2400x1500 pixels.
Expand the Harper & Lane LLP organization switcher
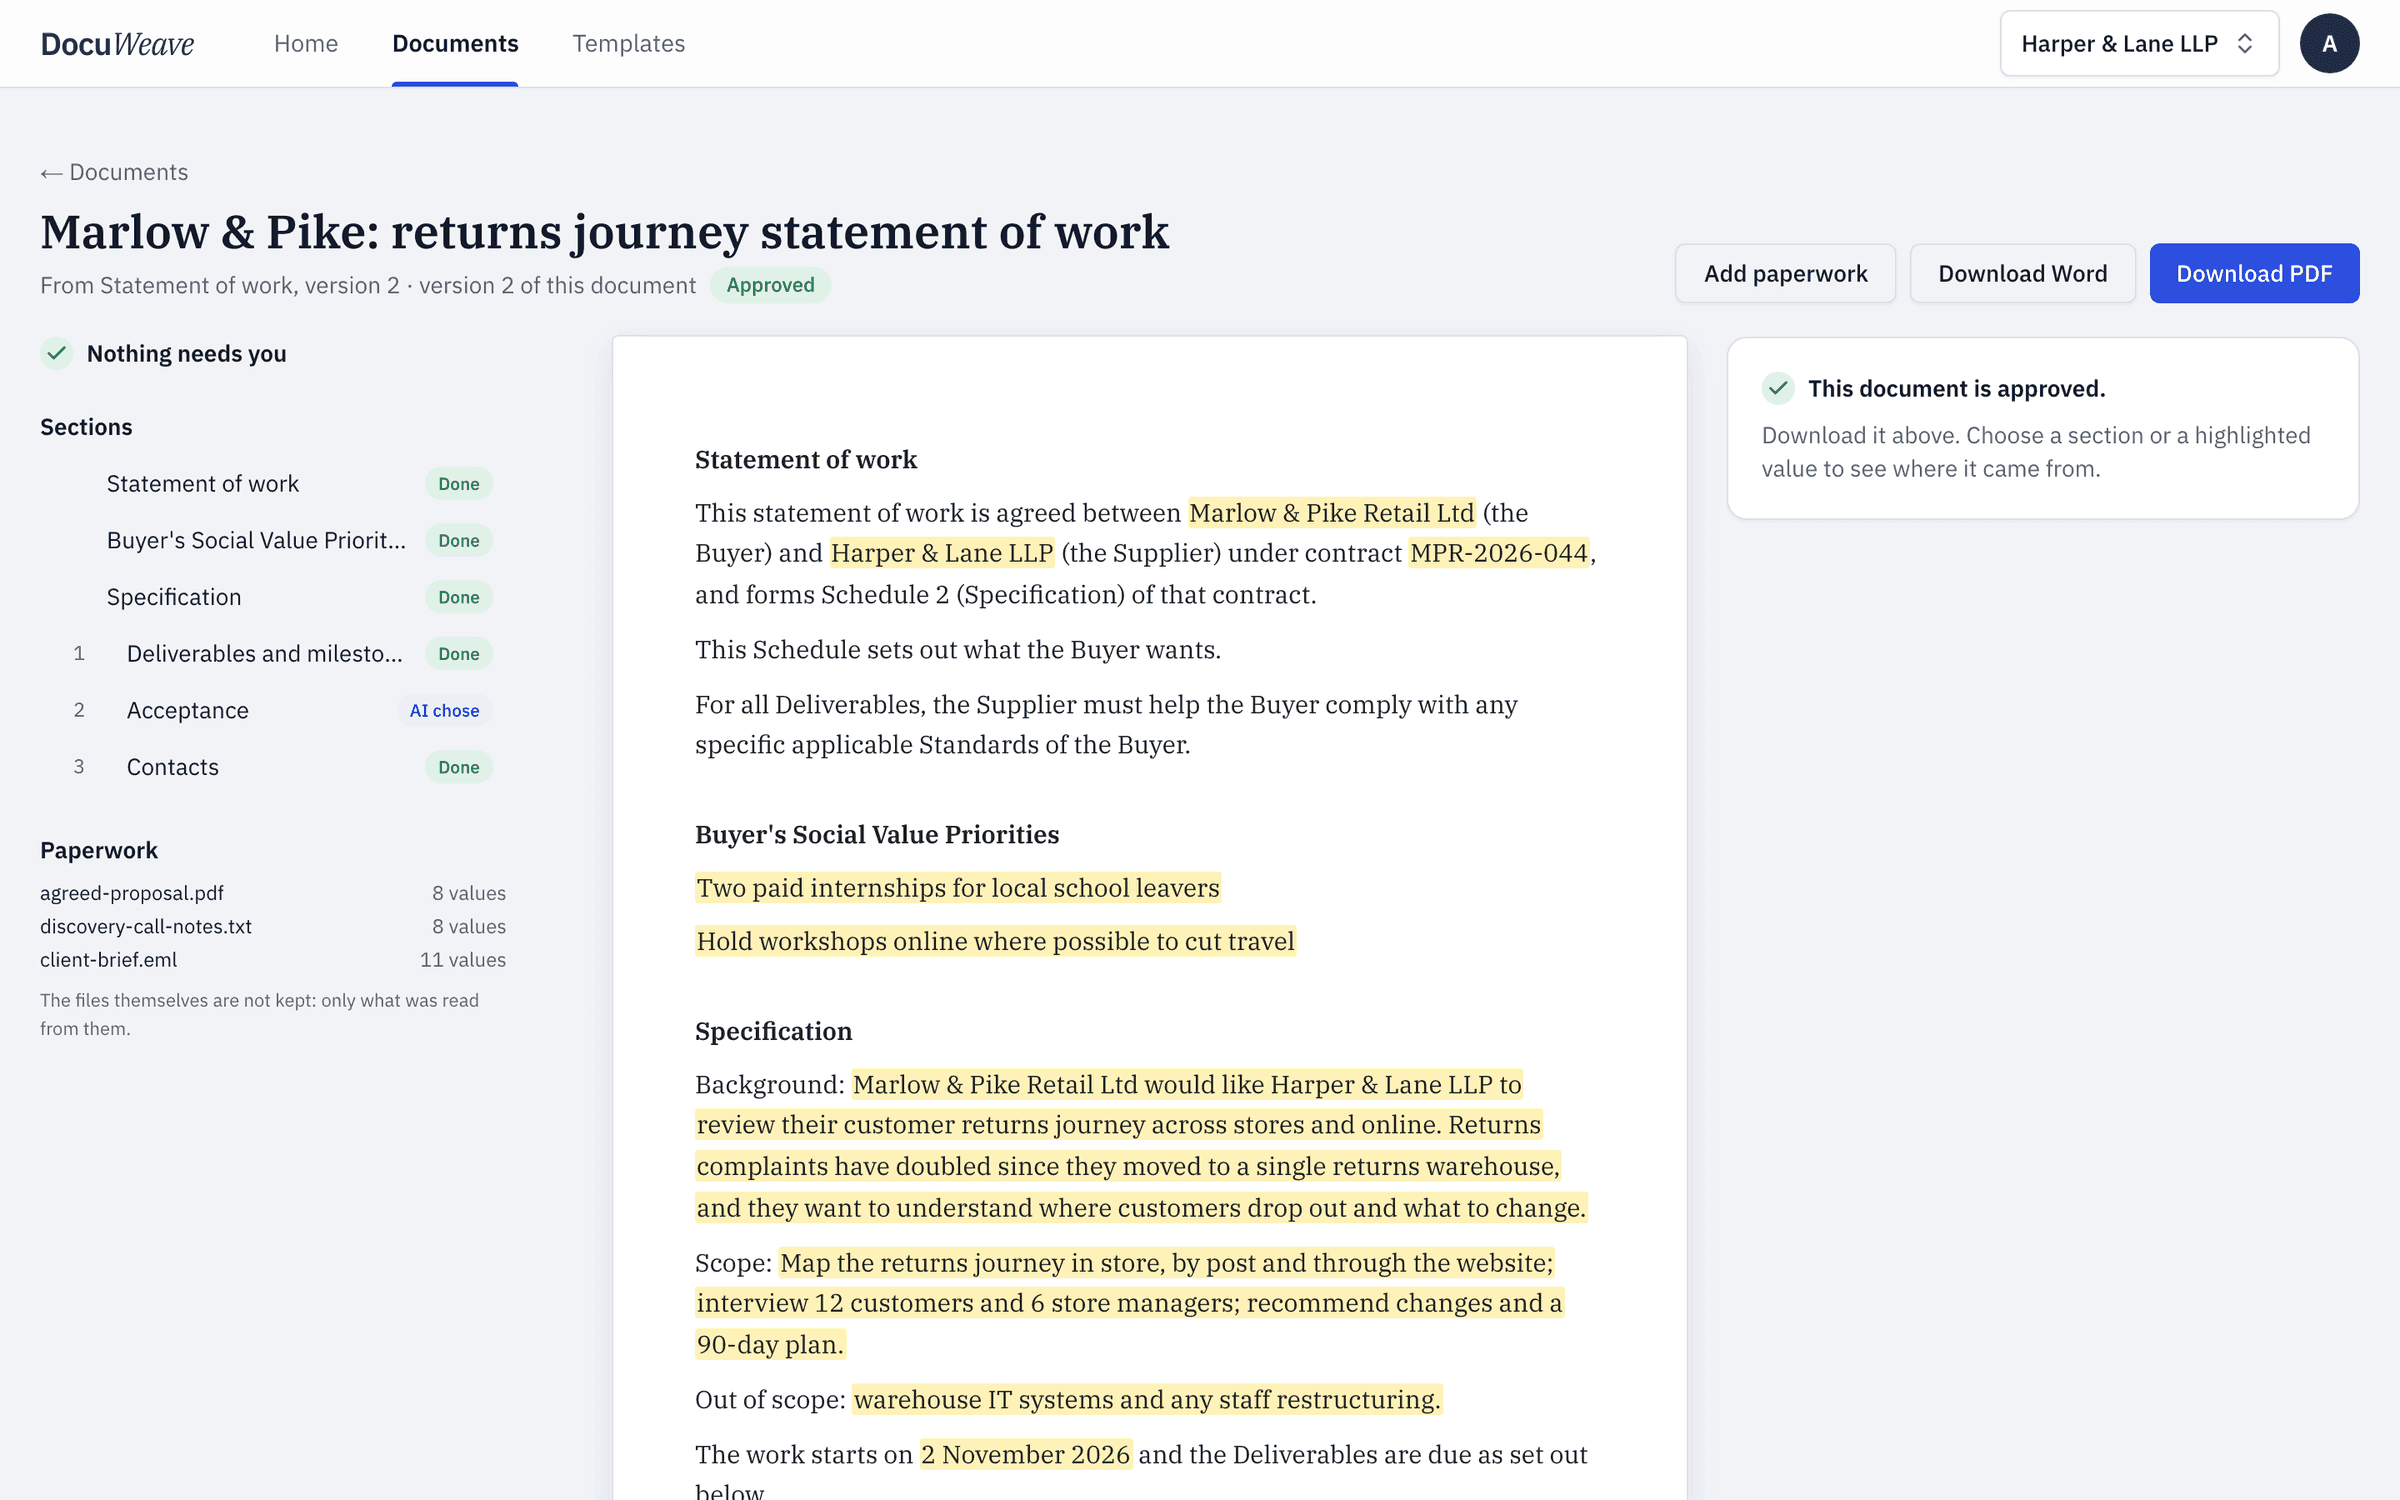(2139, 43)
